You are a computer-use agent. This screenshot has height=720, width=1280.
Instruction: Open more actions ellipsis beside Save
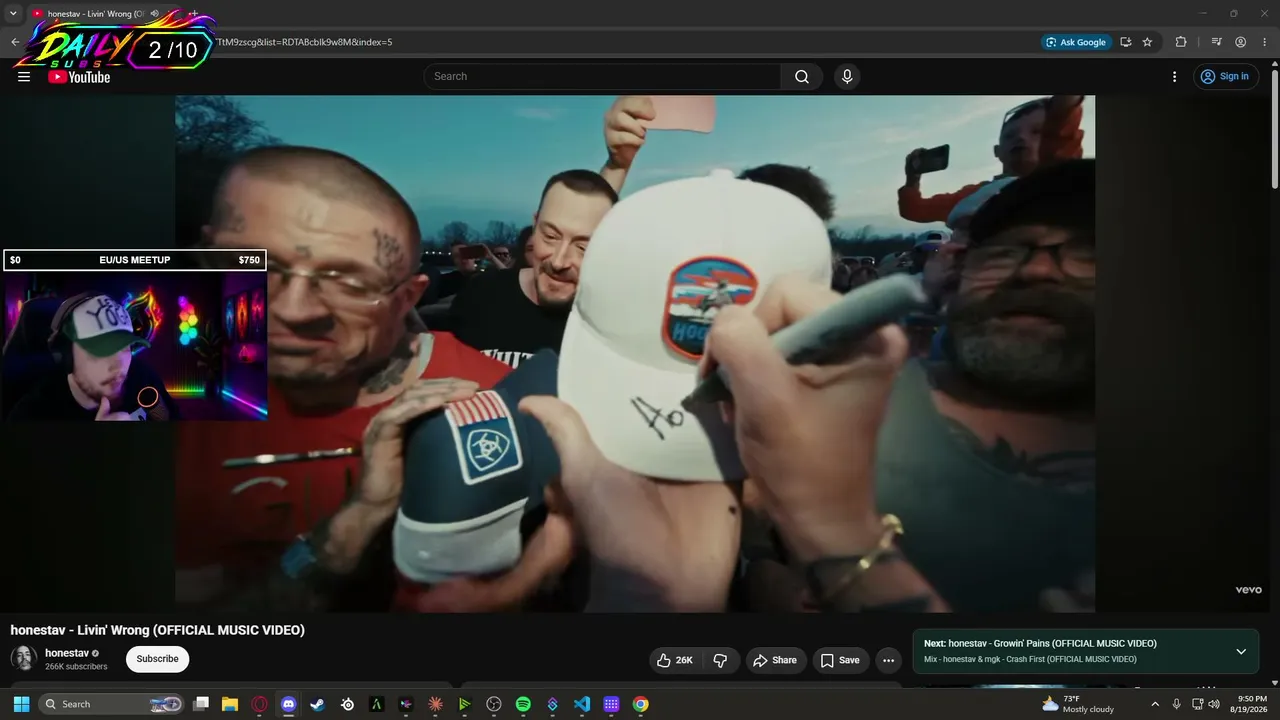(888, 660)
